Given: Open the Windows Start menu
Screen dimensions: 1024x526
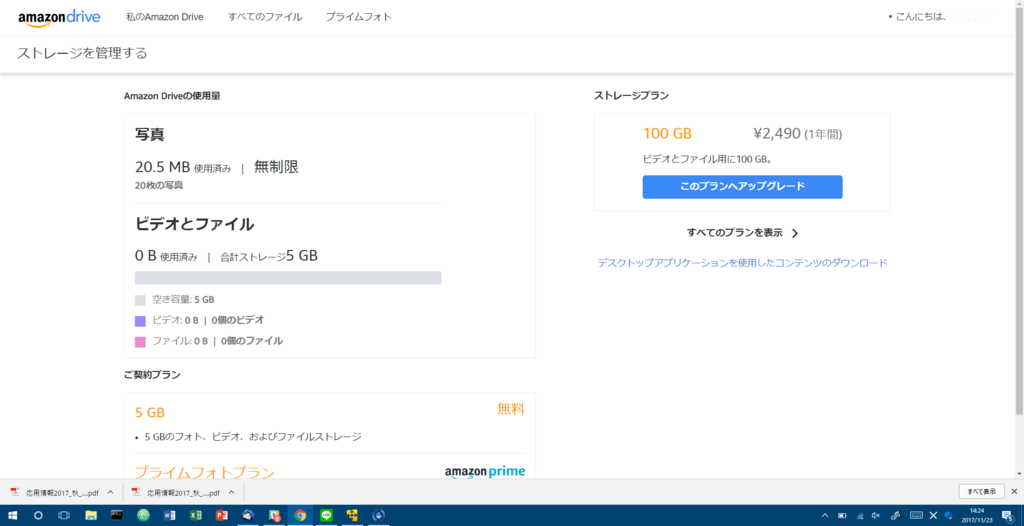Looking at the screenshot, I should pyautogui.click(x=12, y=515).
